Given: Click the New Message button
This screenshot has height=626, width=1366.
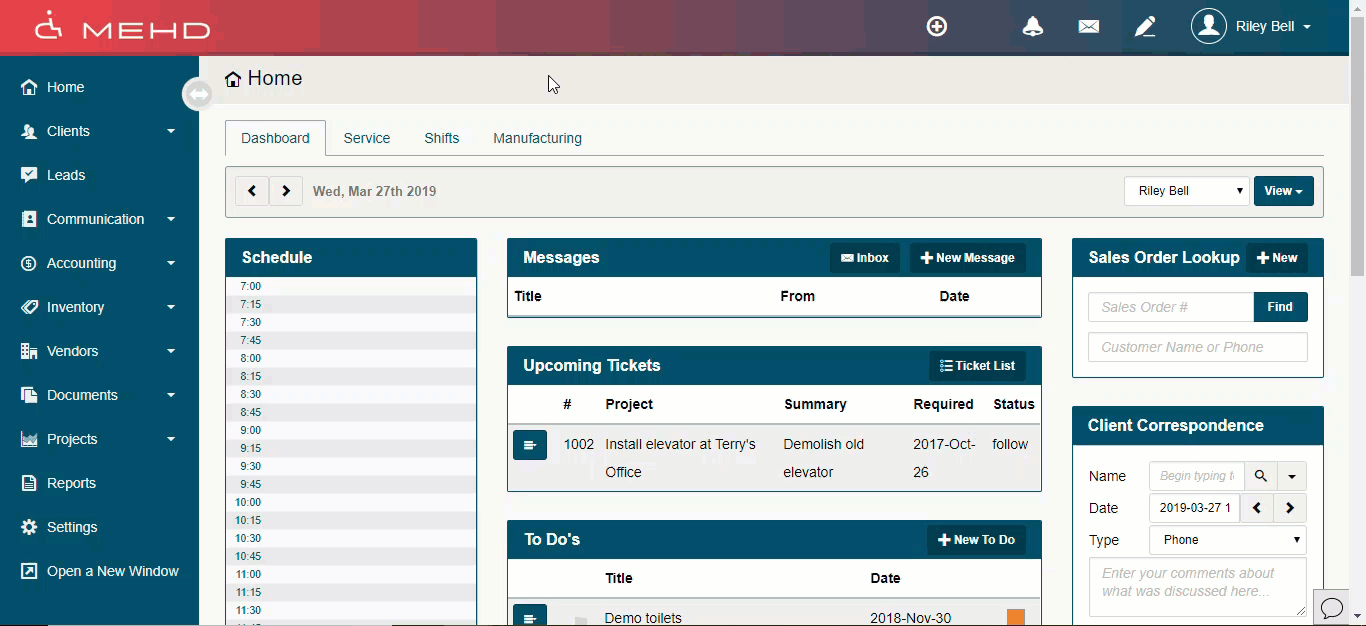Looking at the screenshot, I should [967, 257].
